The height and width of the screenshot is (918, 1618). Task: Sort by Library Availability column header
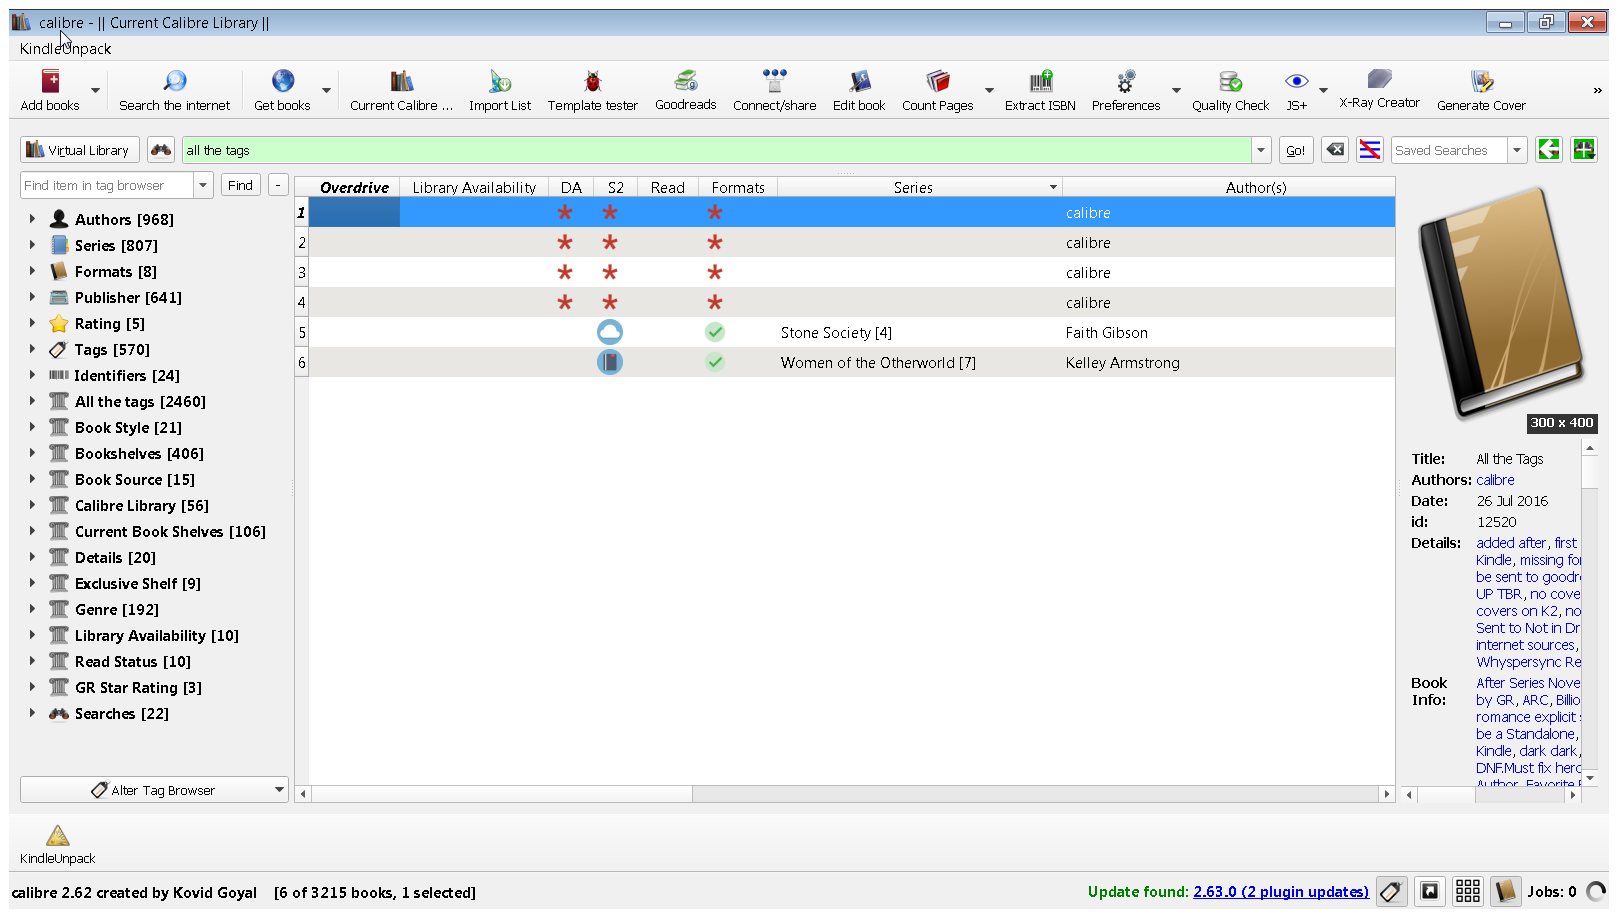[474, 187]
